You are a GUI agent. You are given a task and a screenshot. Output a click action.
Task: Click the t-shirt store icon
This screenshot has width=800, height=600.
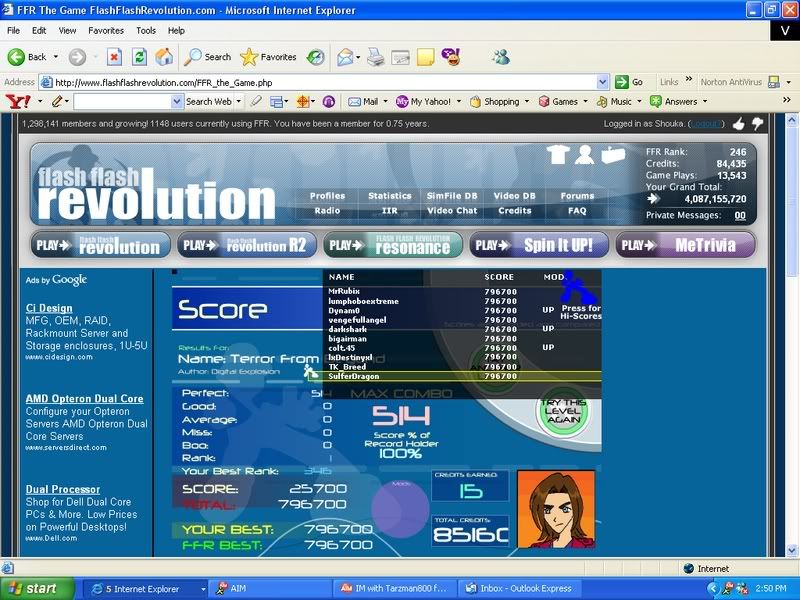[x=559, y=155]
